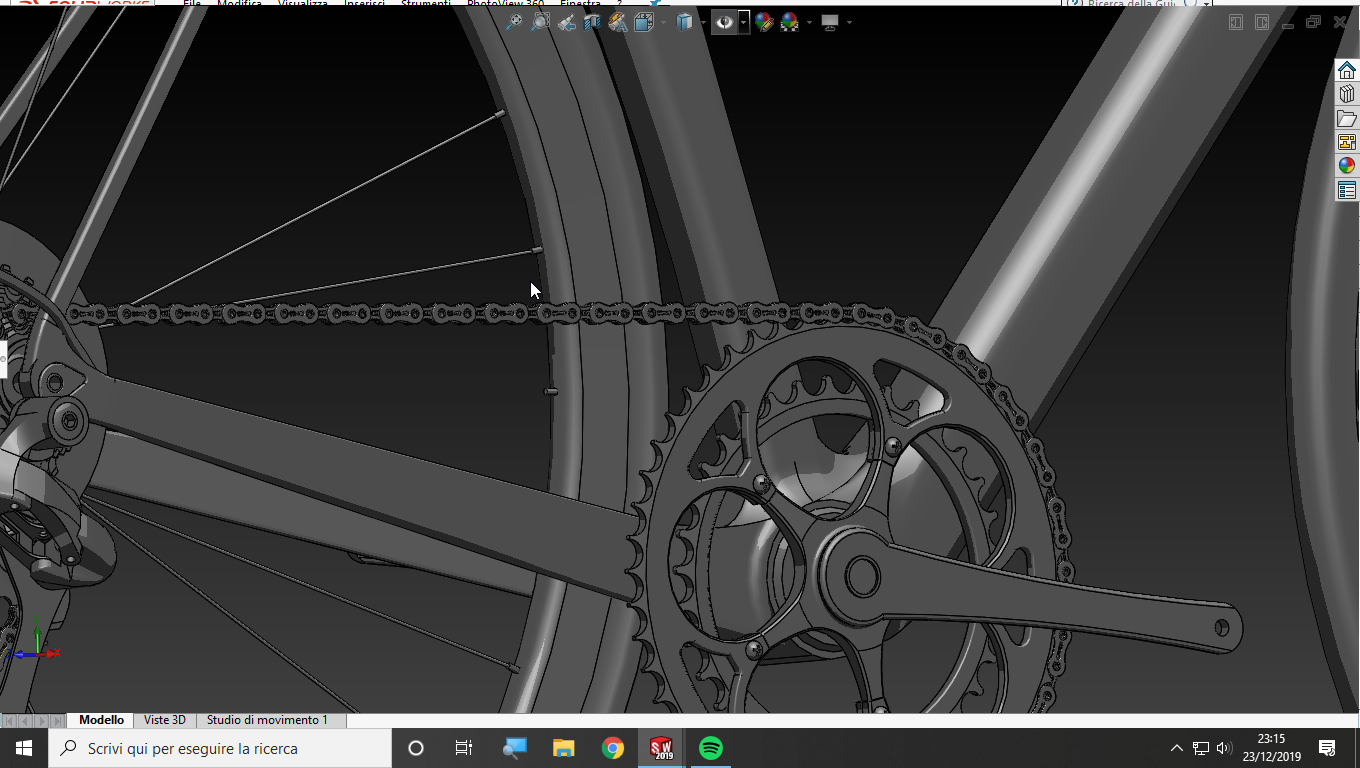Open the Windows Start menu
This screenshot has height=768, width=1360.
(x=24, y=748)
